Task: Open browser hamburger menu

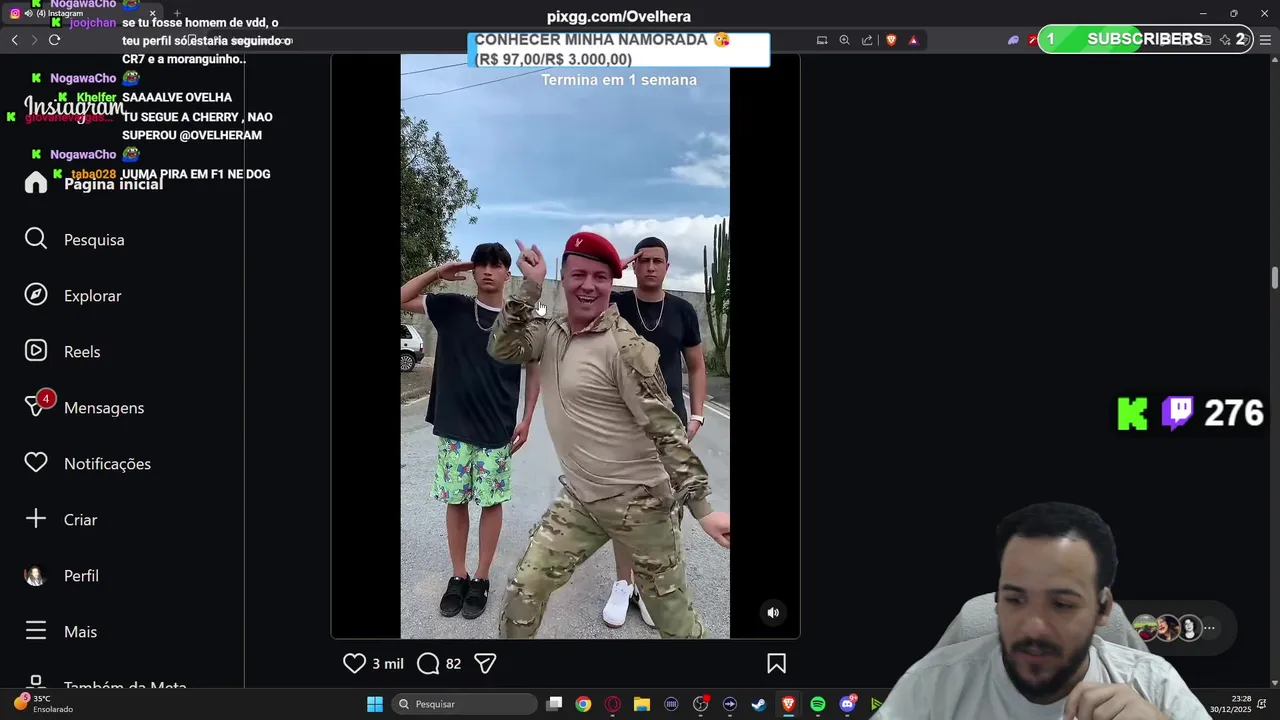Action: (x=1266, y=40)
